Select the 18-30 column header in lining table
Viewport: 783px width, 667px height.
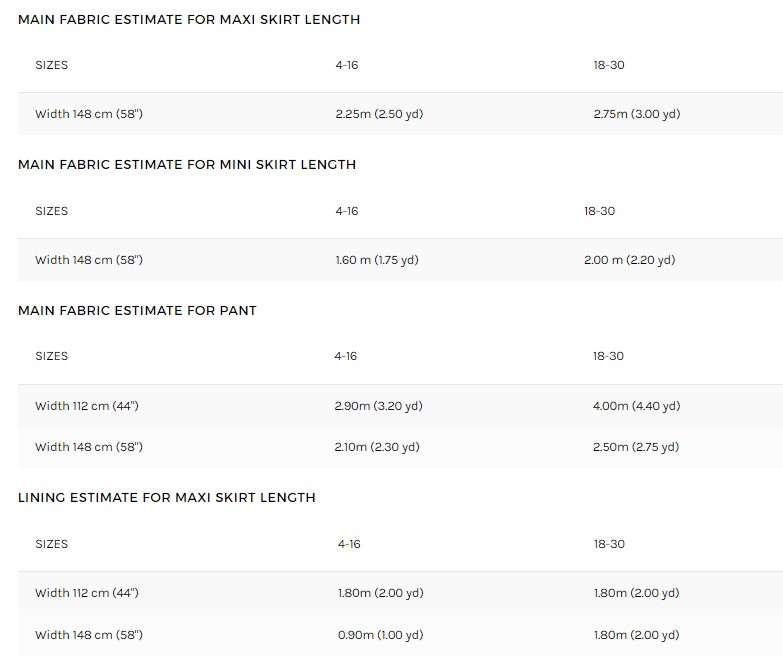coord(609,544)
